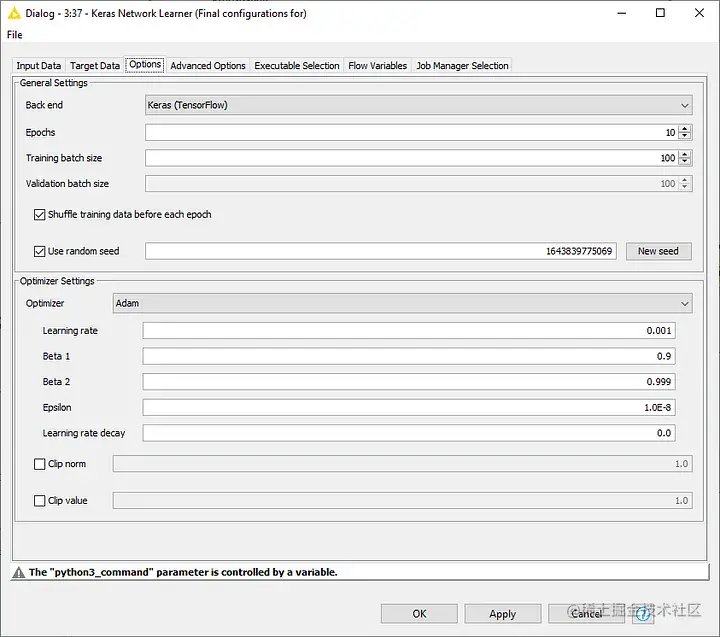Open the File menu
Image resolution: width=720 pixels, height=637 pixels.
pos(14,35)
